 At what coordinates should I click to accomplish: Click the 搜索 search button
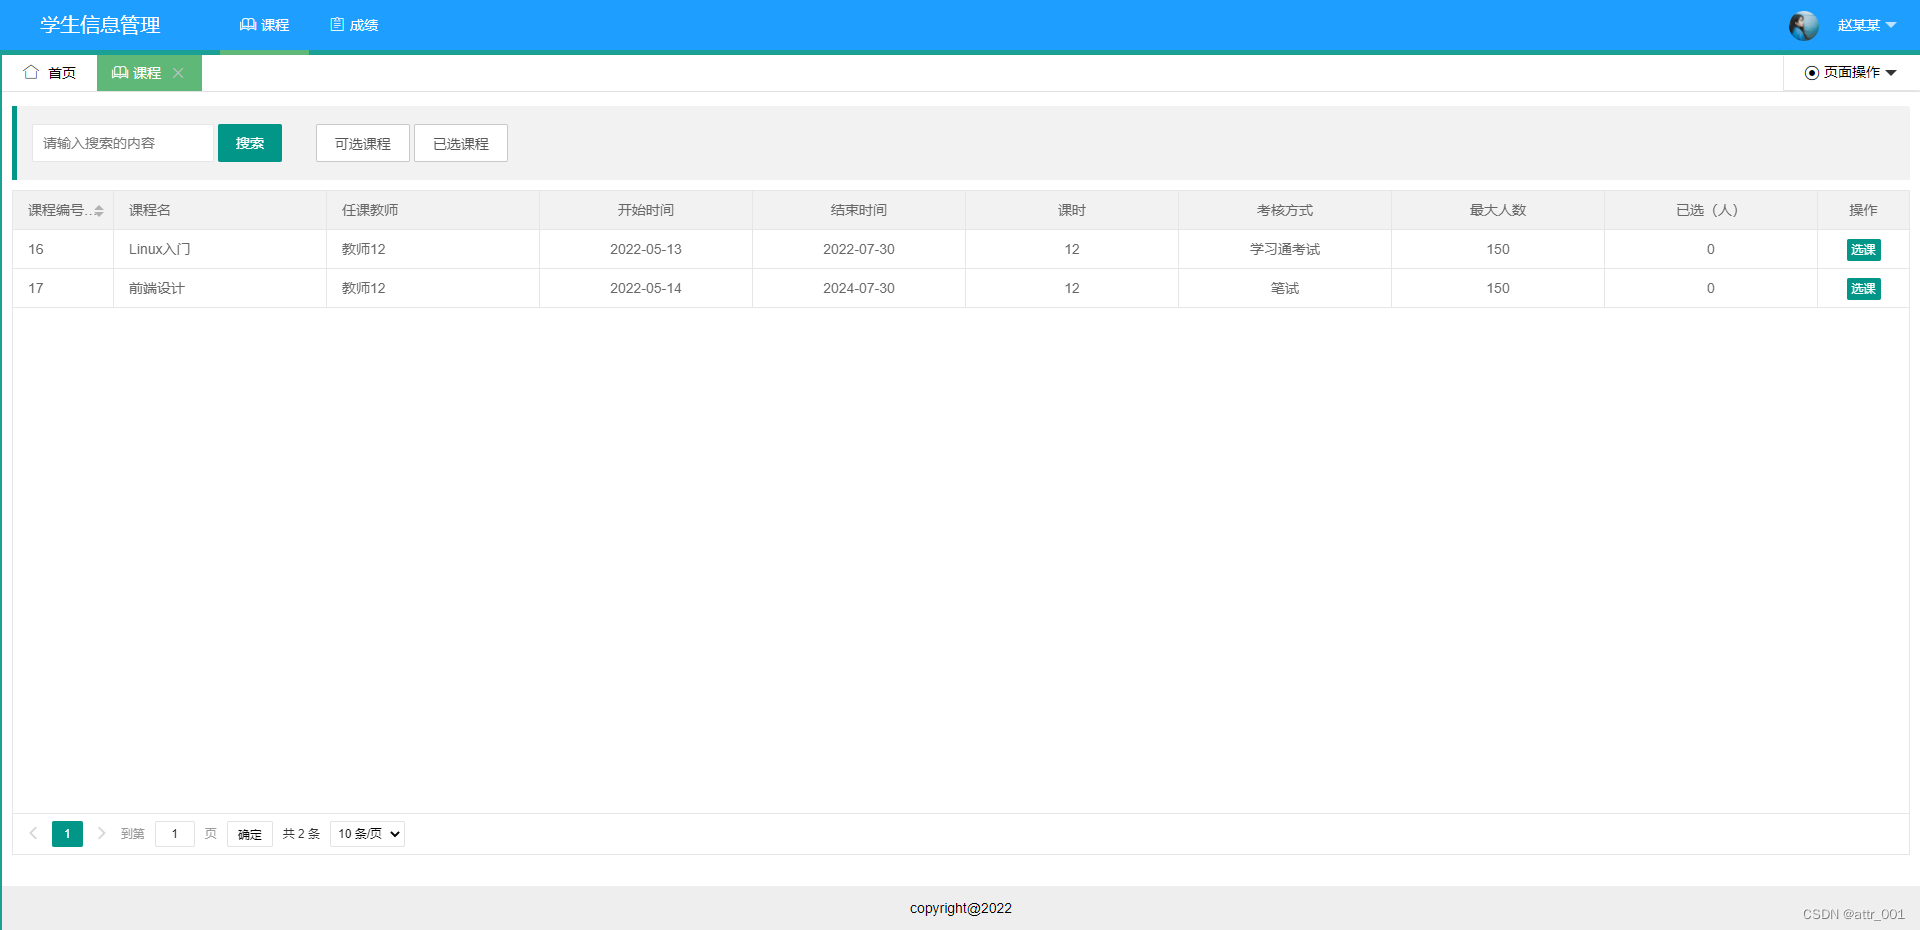pyautogui.click(x=249, y=142)
